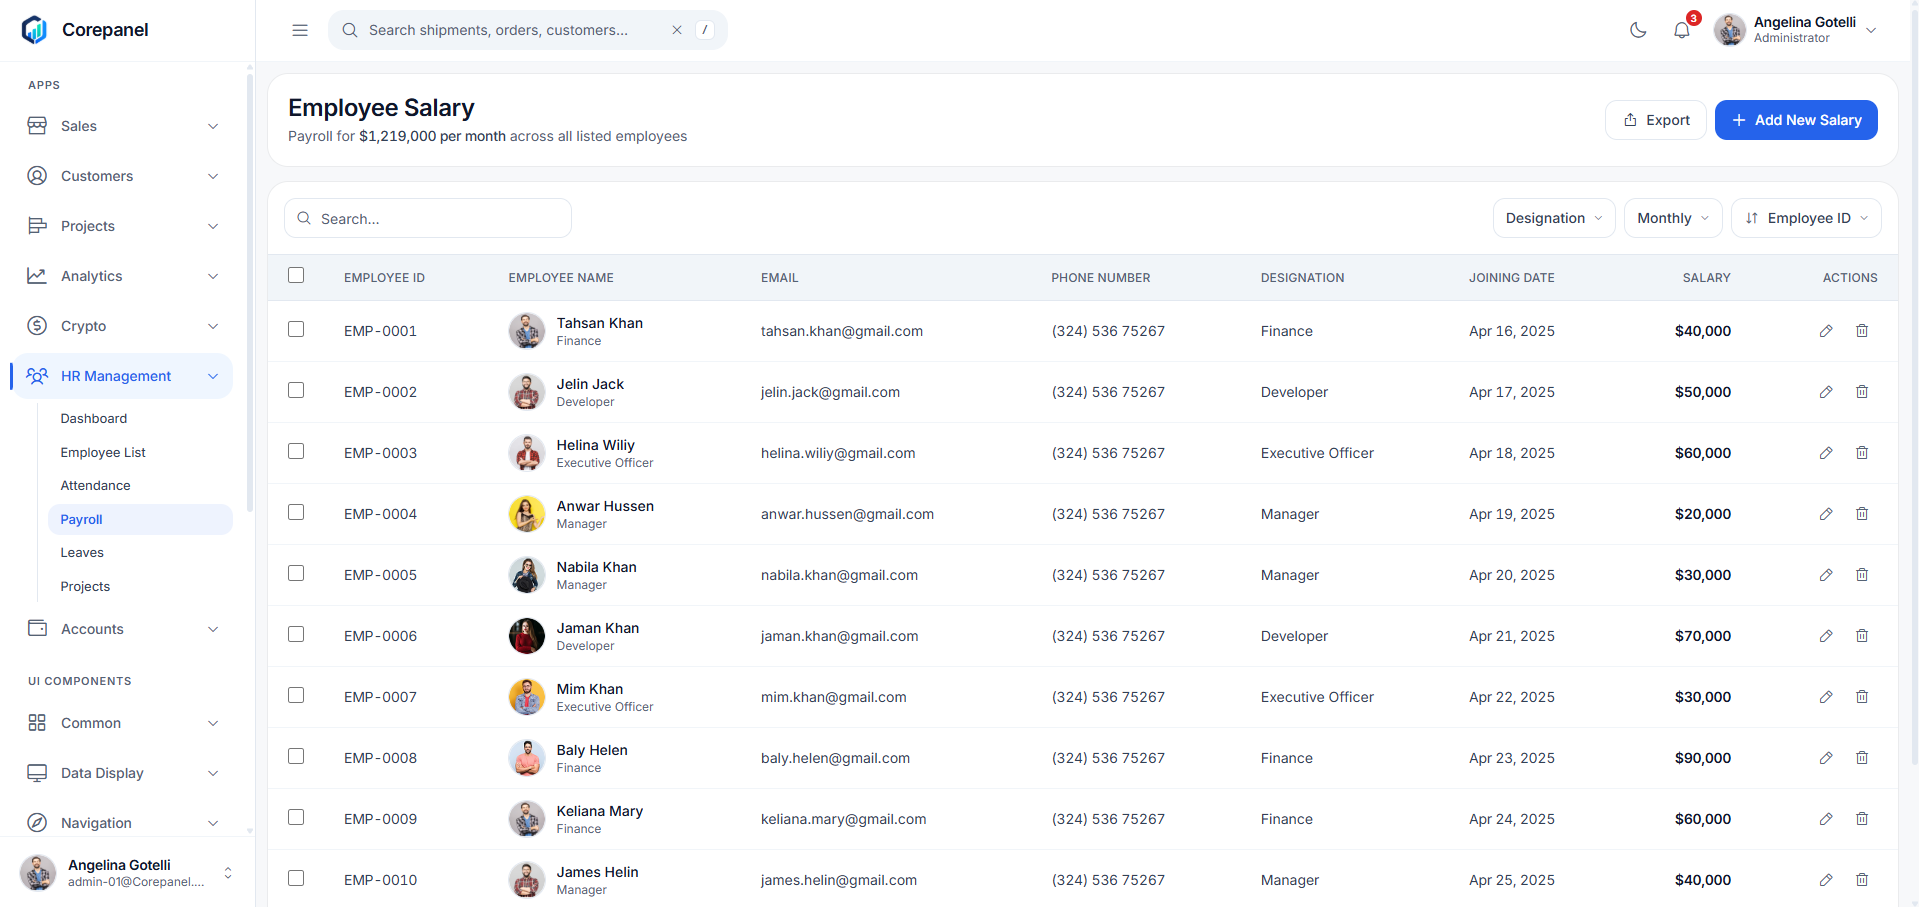
Task: Delete the Baly Helen salary row
Action: (1862, 758)
